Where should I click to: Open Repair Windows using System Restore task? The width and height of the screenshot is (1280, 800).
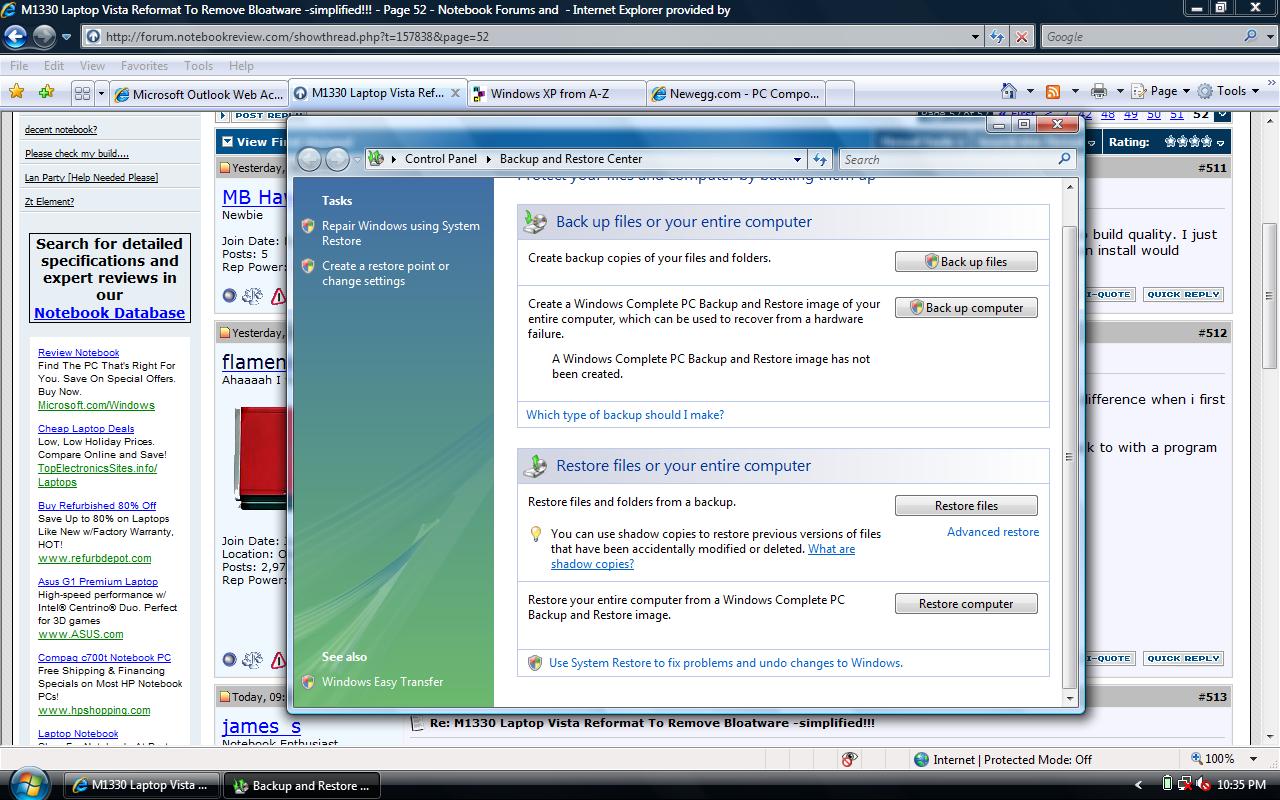400,233
